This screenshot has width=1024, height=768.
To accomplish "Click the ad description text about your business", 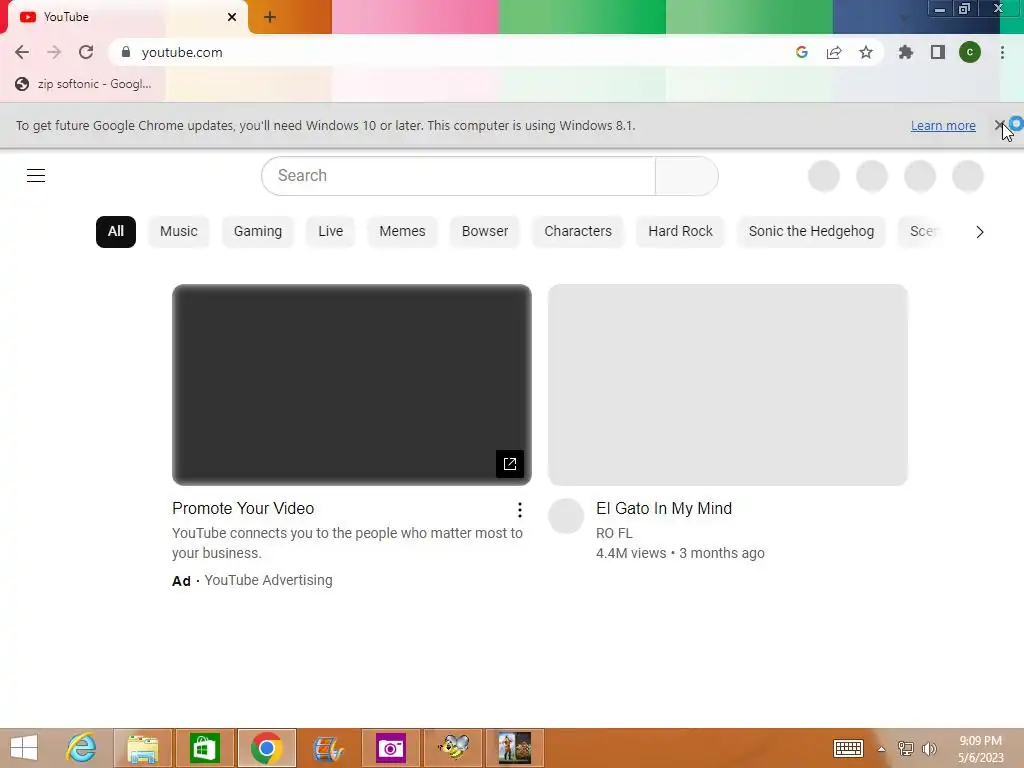I will [x=347, y=543].
